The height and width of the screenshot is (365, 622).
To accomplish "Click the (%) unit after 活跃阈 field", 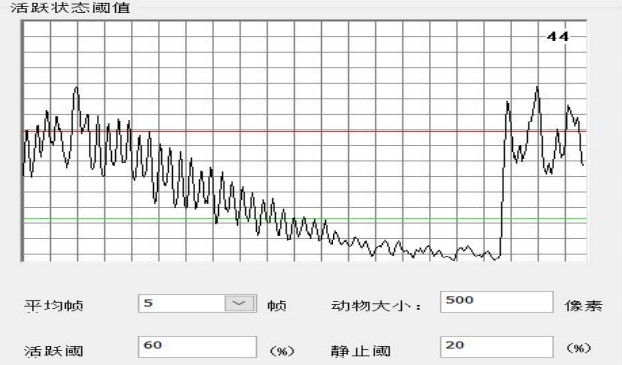I will [x=282, y=351].
